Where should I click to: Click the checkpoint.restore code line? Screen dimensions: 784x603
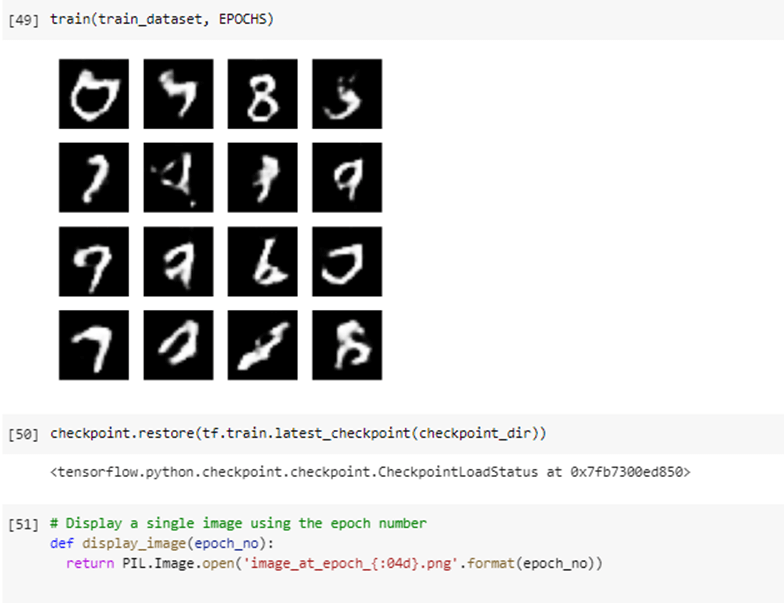point(298,433)
